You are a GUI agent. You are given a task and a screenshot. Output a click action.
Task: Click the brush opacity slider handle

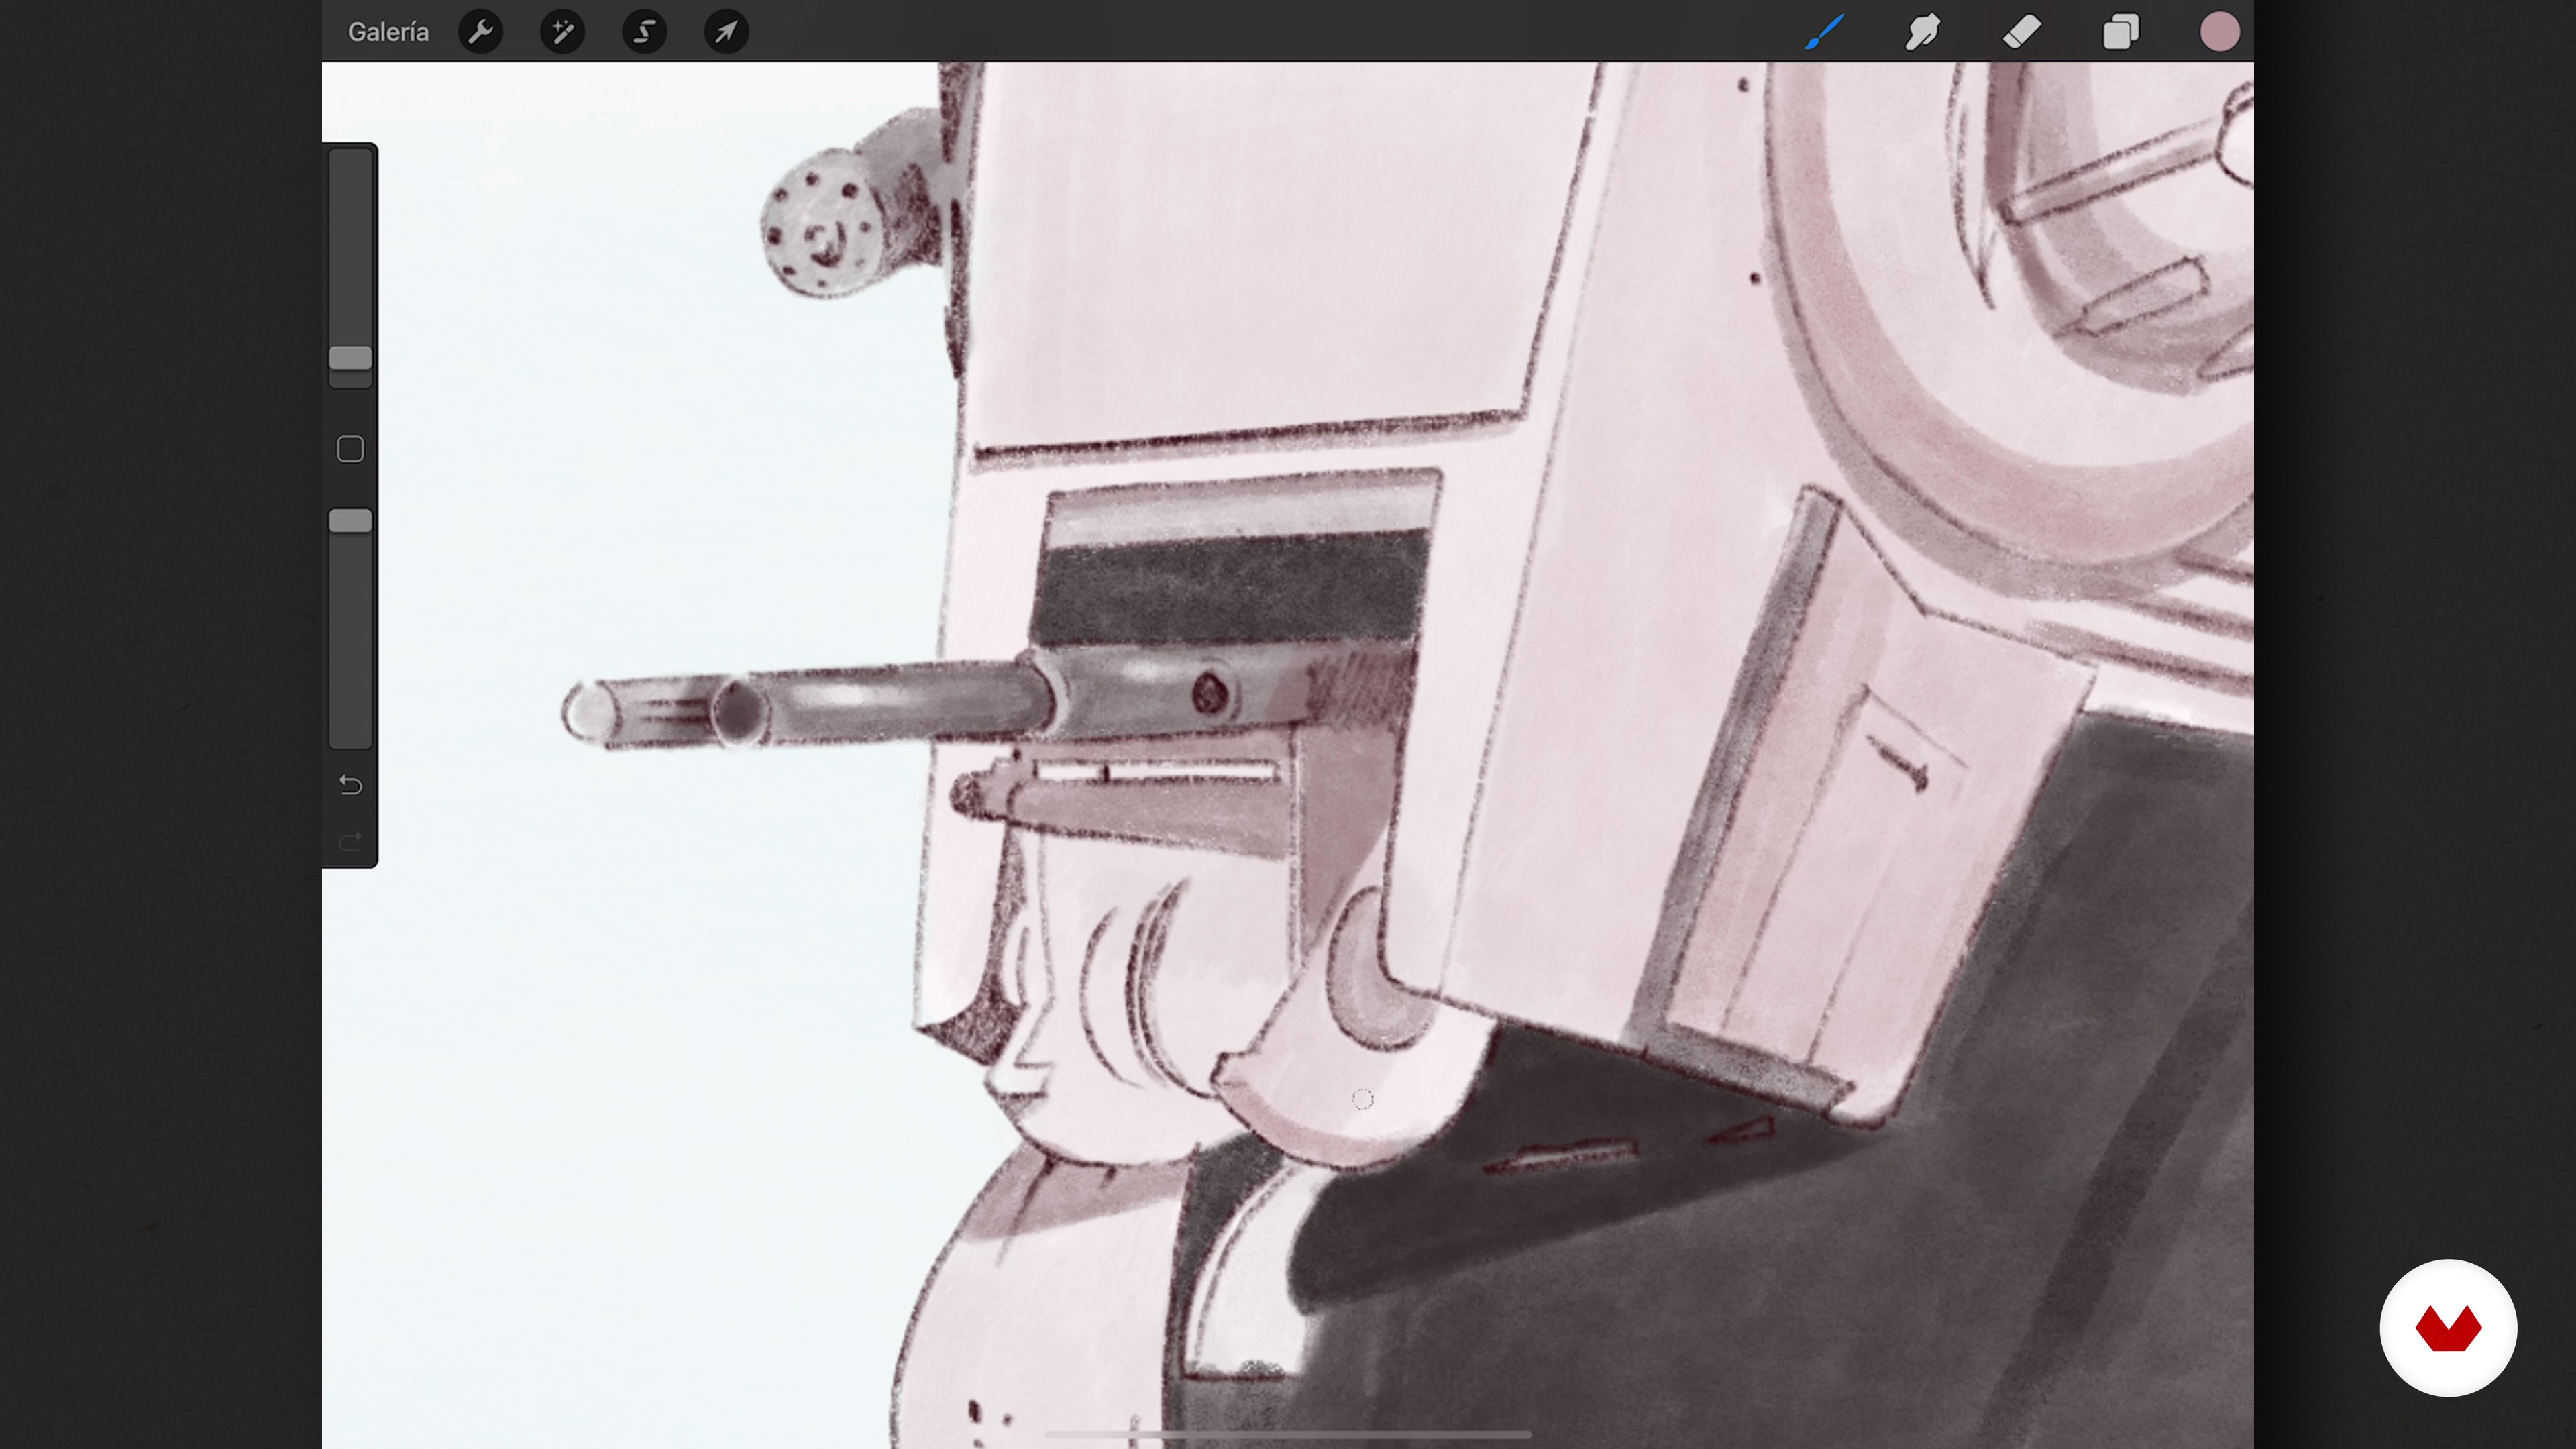pos(350,521)
